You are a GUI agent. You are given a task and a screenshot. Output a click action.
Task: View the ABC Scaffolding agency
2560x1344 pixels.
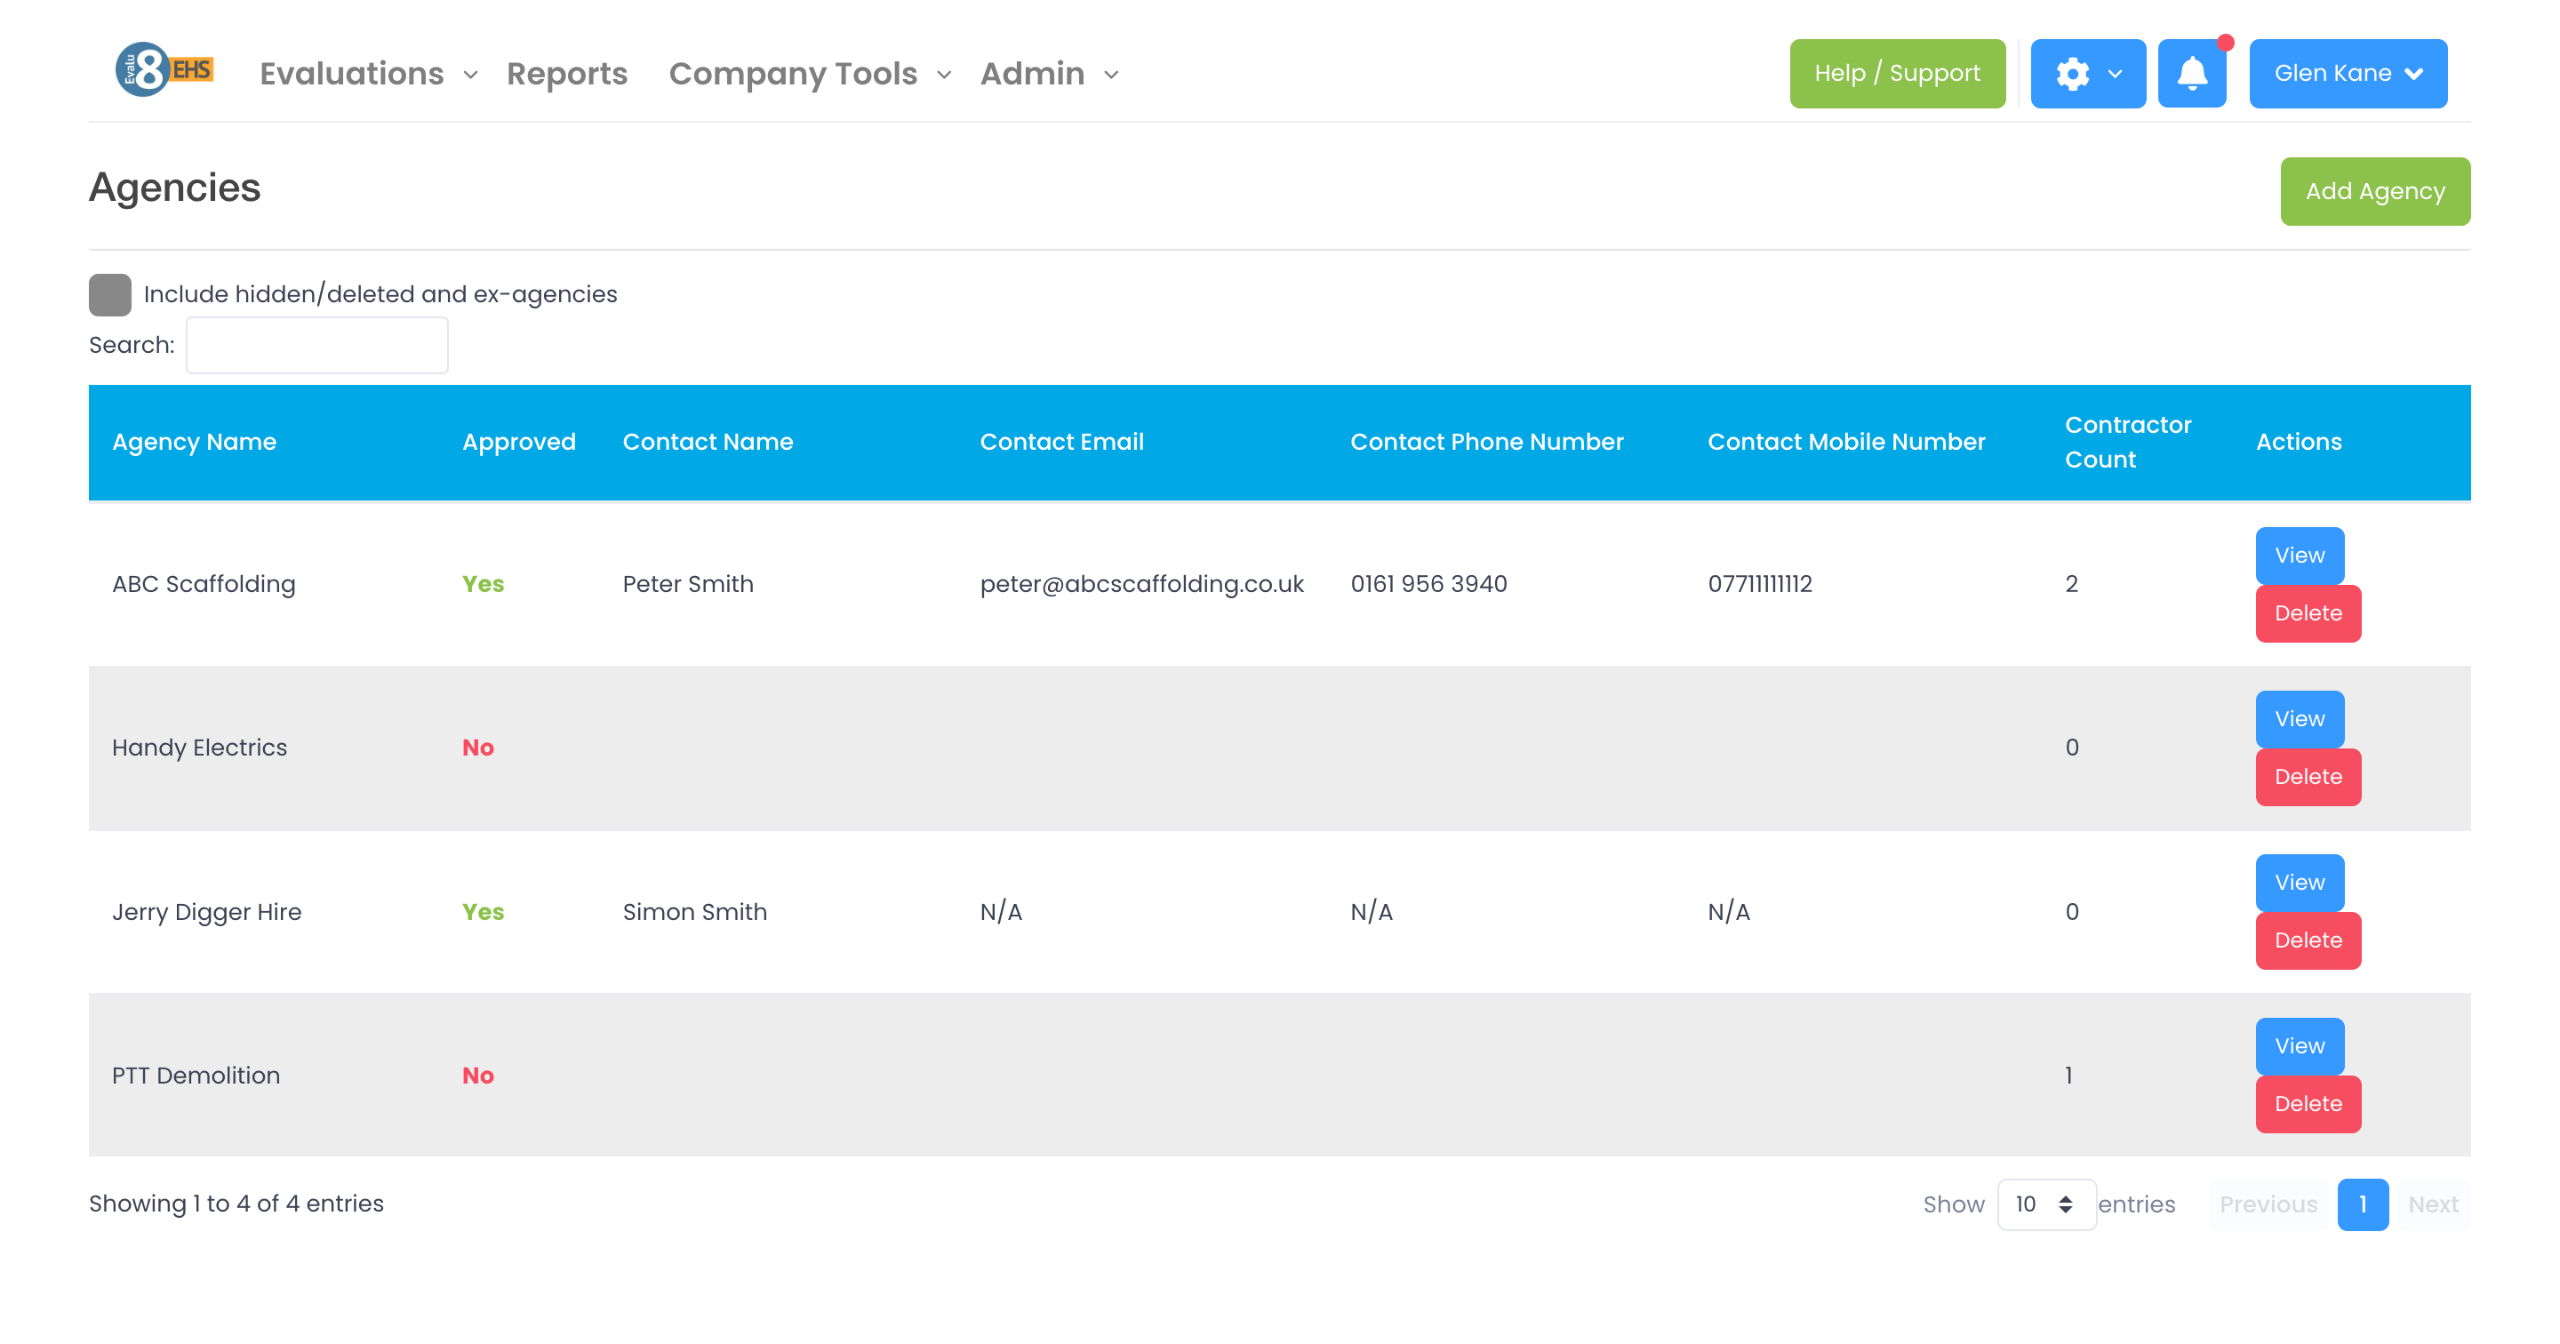[2299, 555]
